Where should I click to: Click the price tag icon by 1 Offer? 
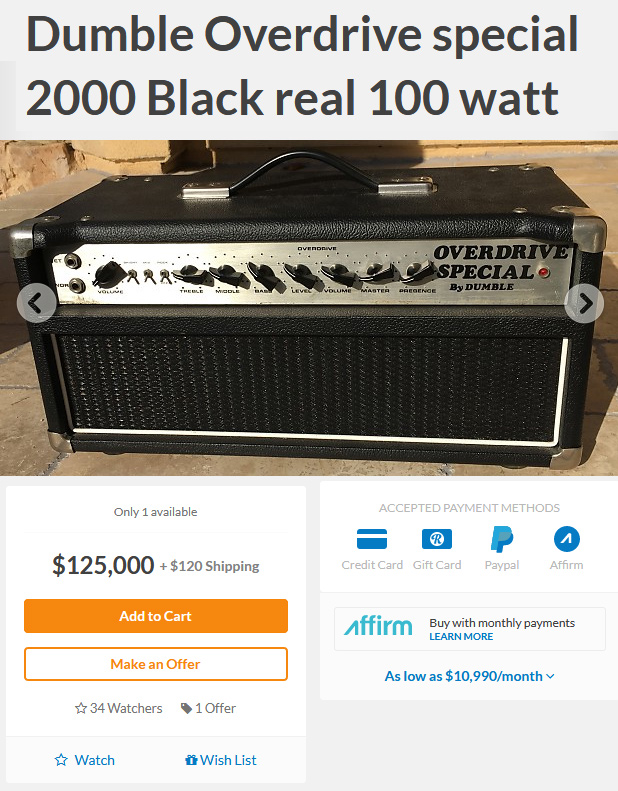(186, 708)
